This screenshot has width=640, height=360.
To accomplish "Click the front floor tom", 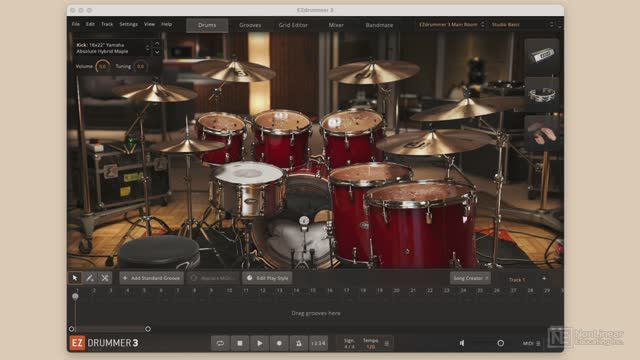I will (420, 224).
